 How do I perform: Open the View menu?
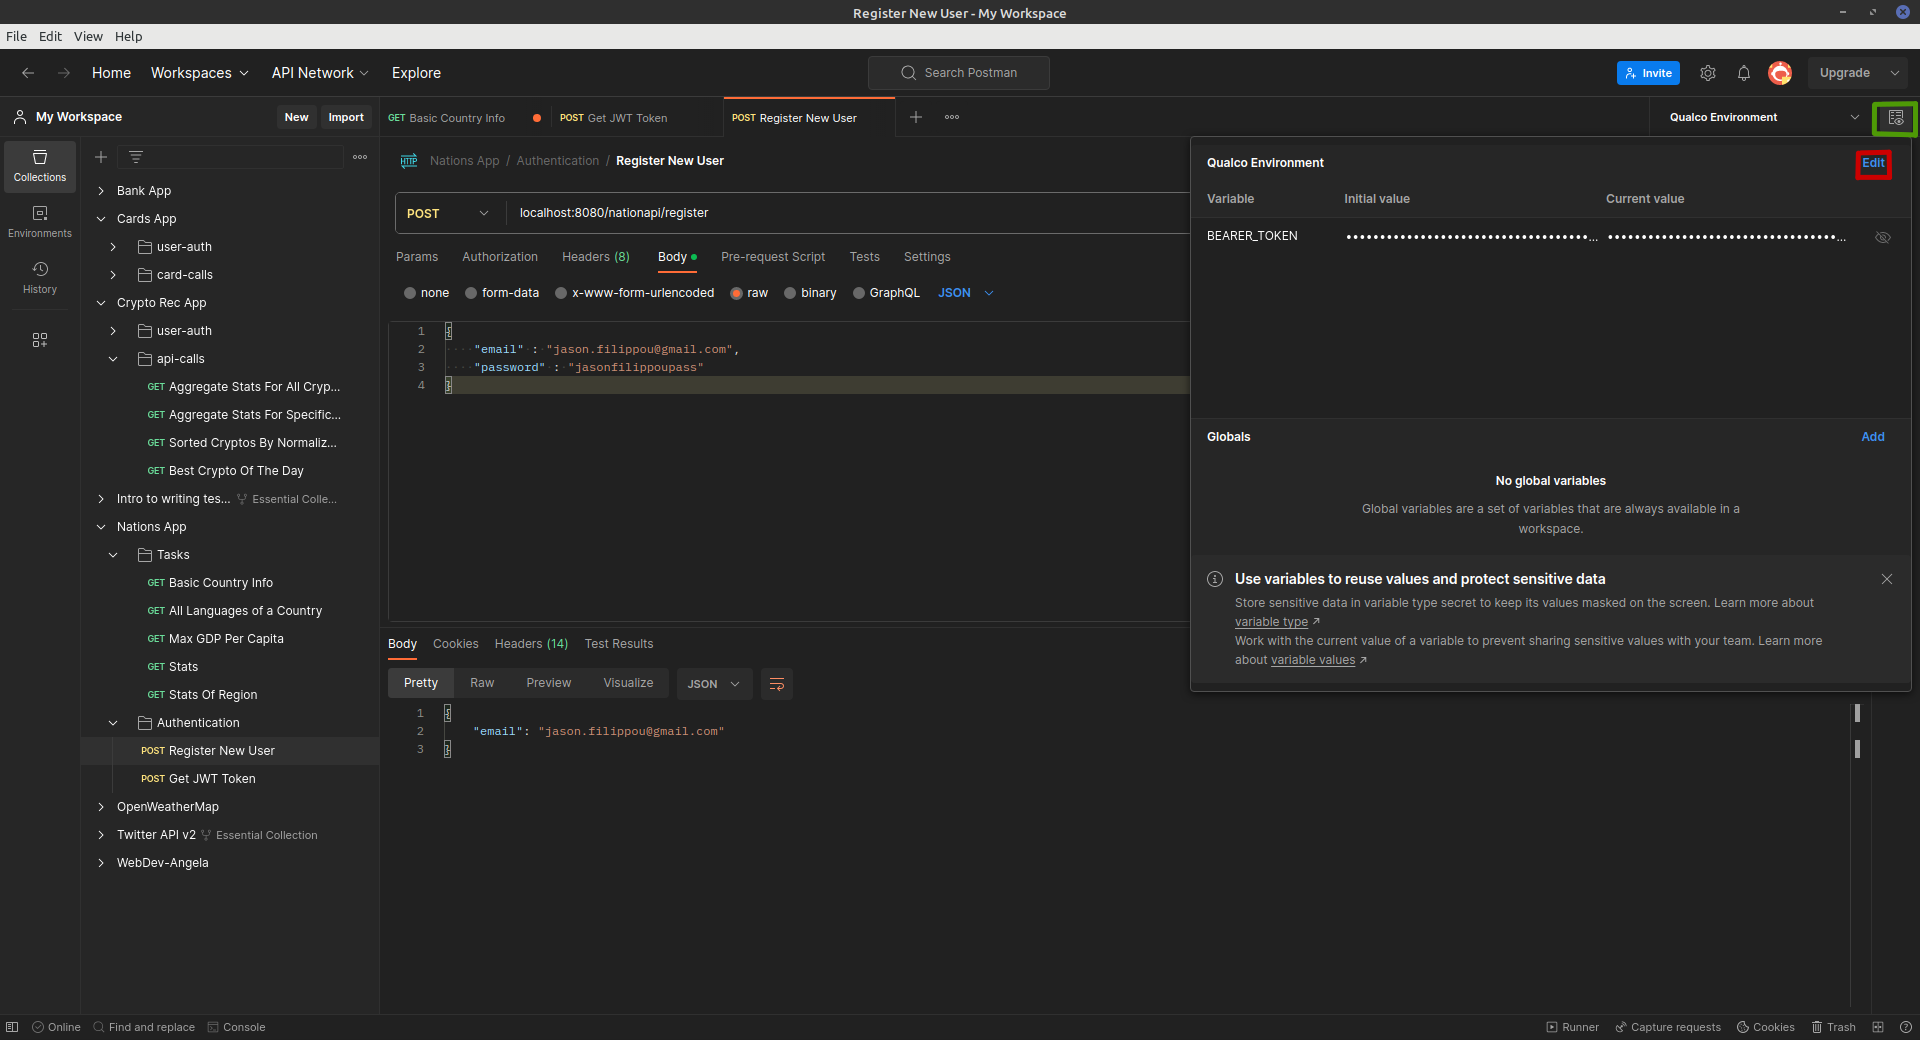[x=88, y=36]
